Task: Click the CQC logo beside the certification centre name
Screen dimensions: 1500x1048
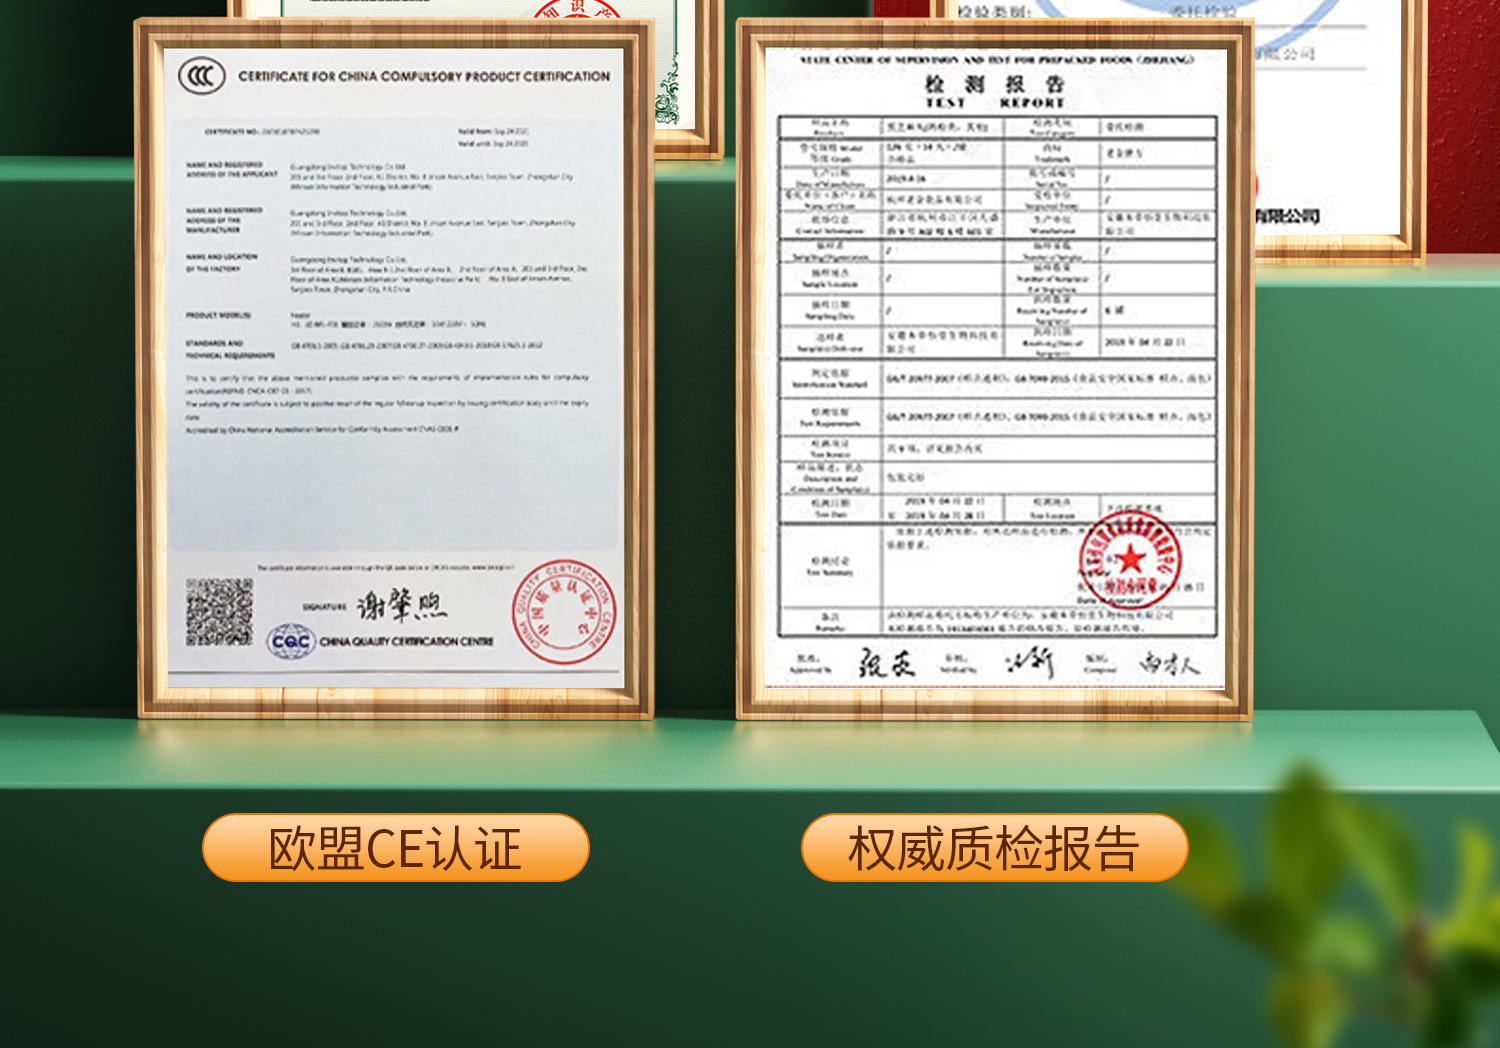Action: [x=291, y=641]
